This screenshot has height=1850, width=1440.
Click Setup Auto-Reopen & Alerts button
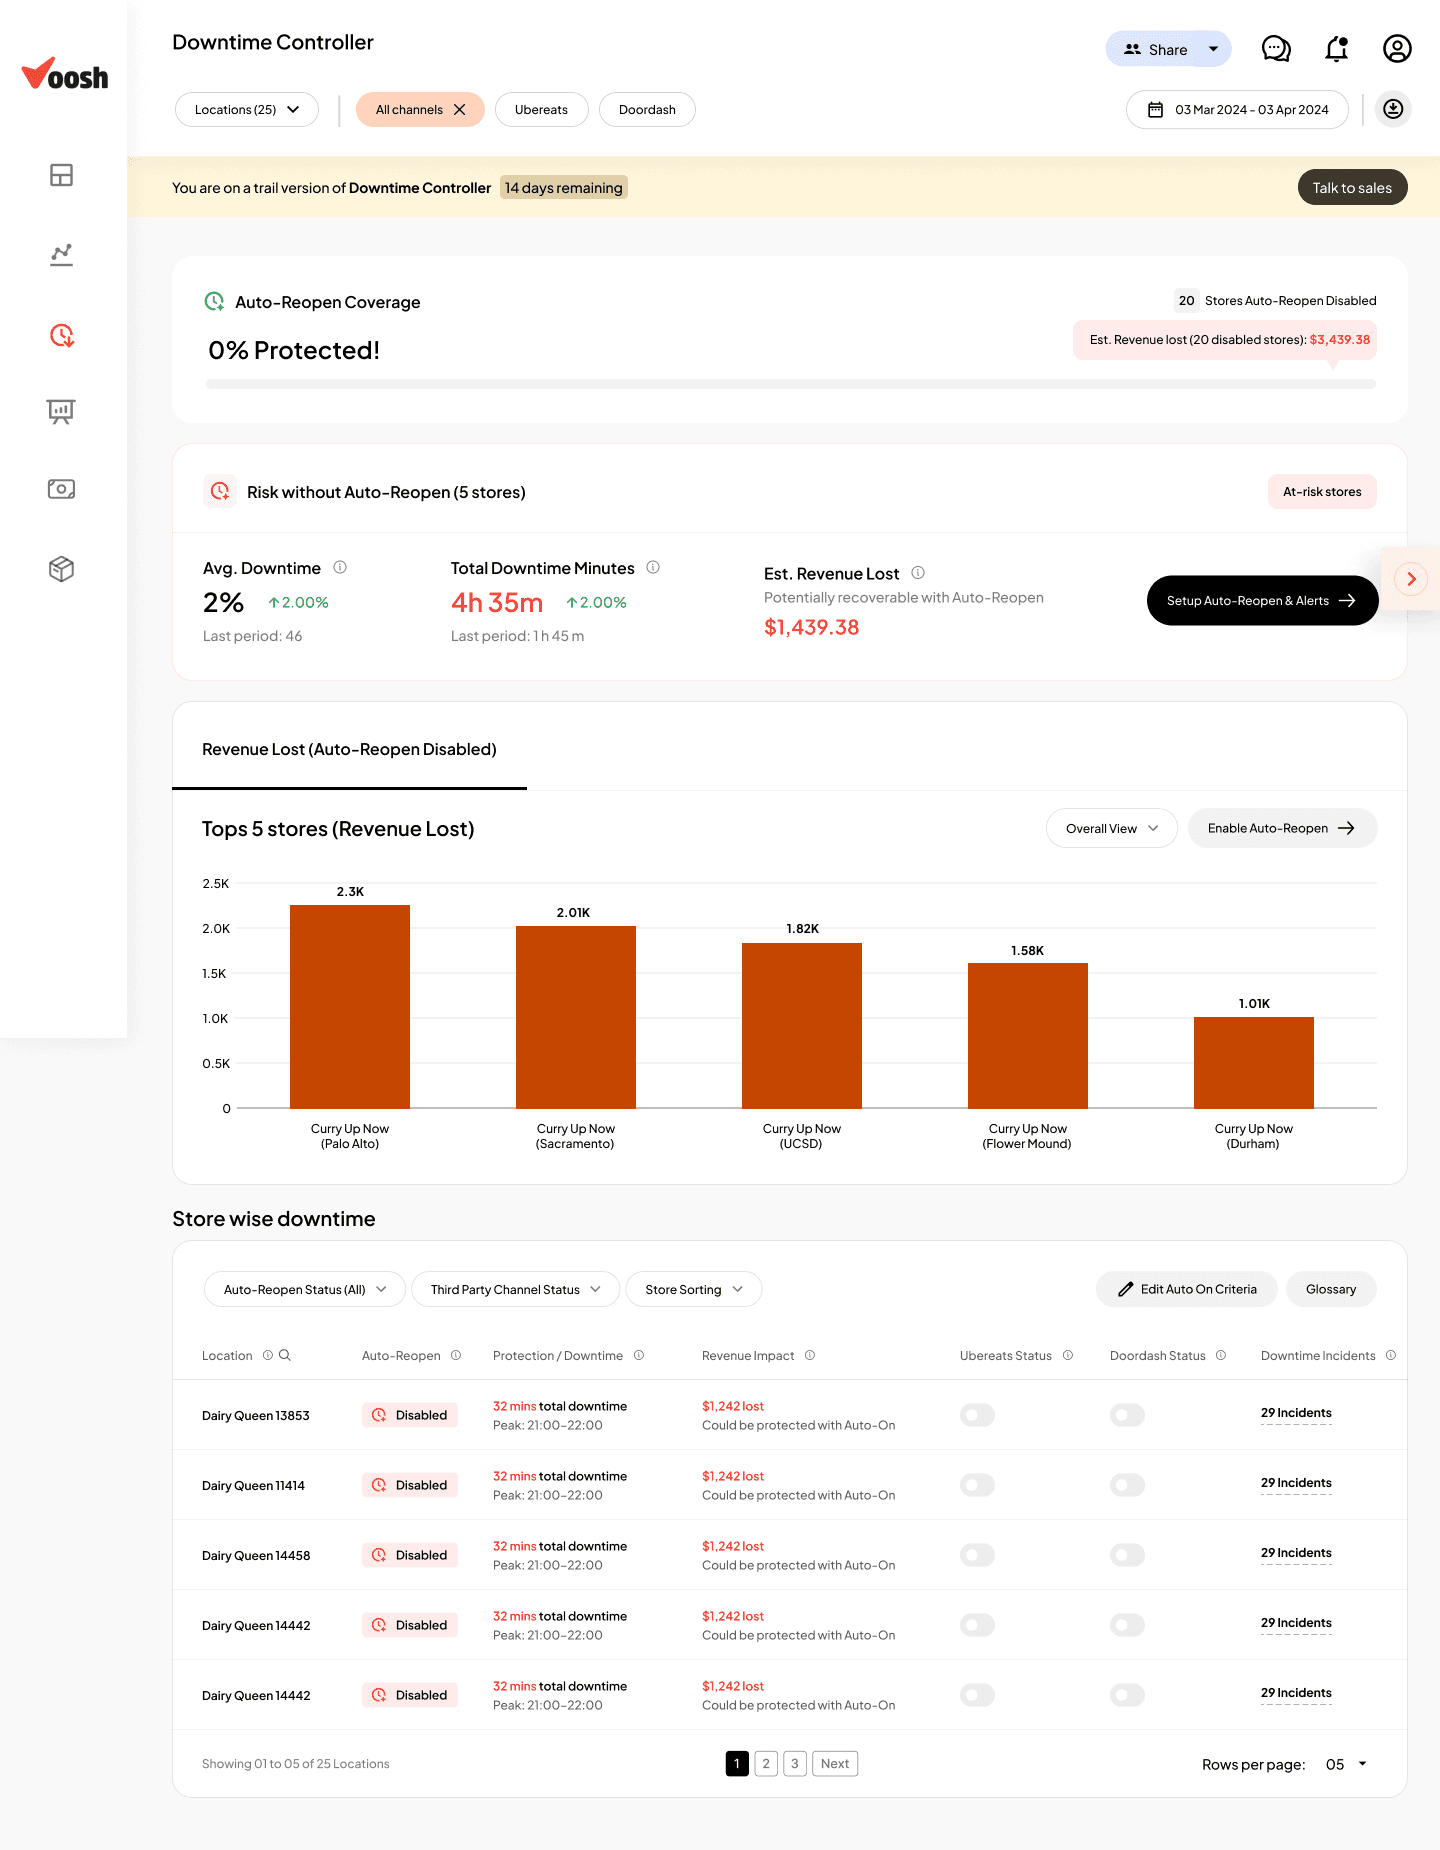(1262, 600)
